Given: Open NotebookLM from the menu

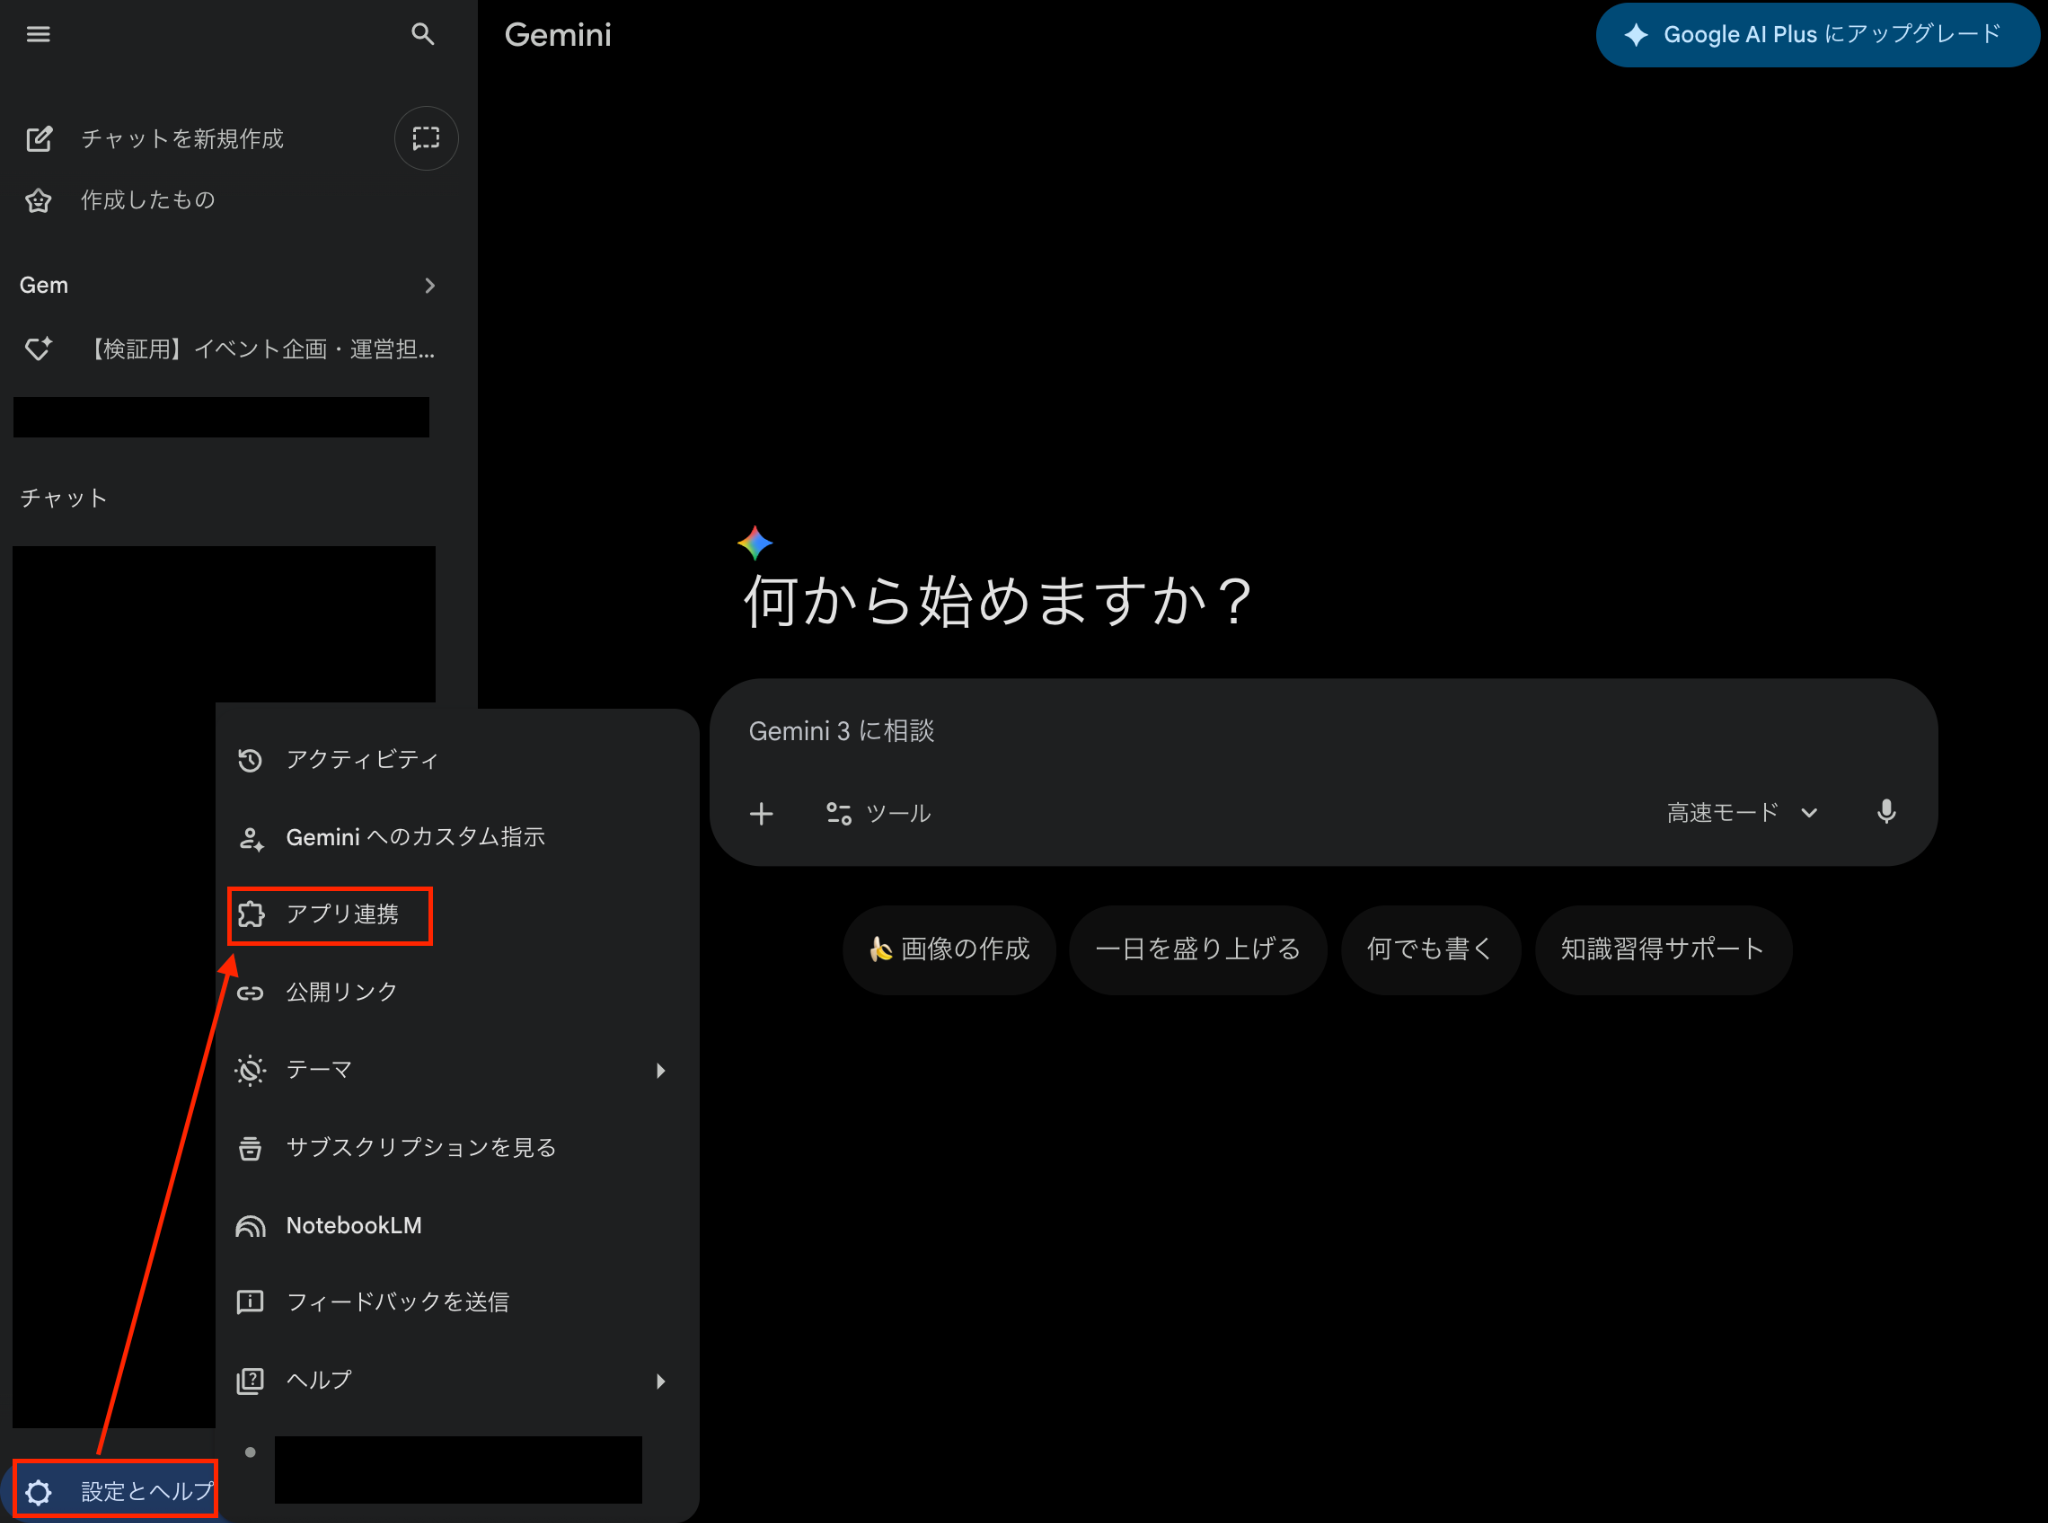Looking at the screenshot, I should [353, 1226].
